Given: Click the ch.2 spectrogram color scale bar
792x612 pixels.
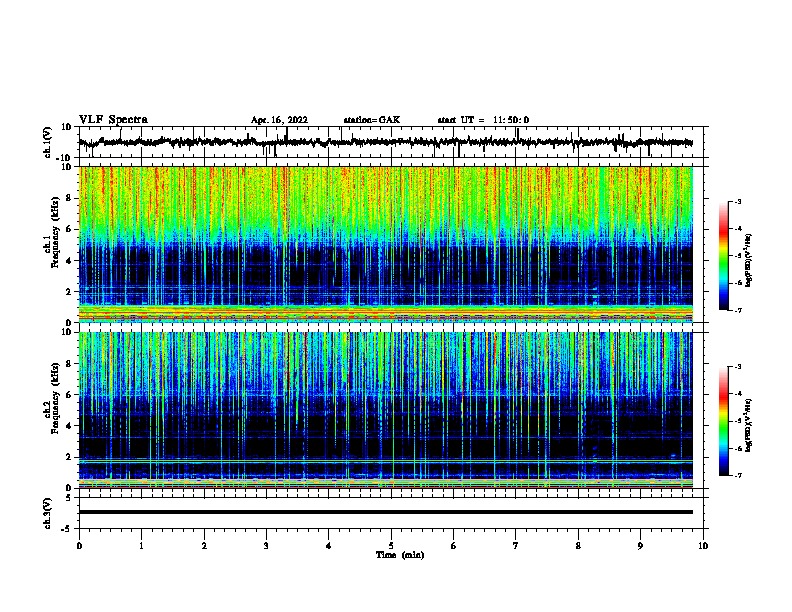Looking at the screenshot, I should (724, 421).
